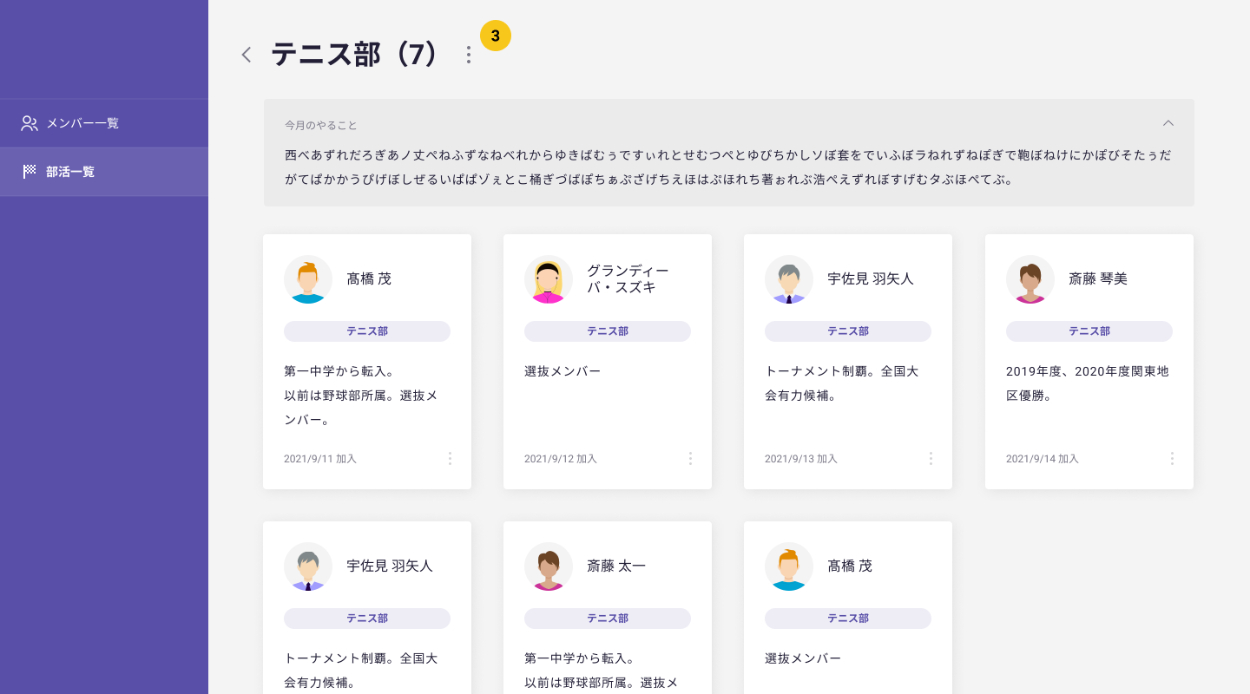This screenshot has height=694, width=1250.
Task: Collapse the 今月のやること panel with chevron
Action: pos(1168,123)
